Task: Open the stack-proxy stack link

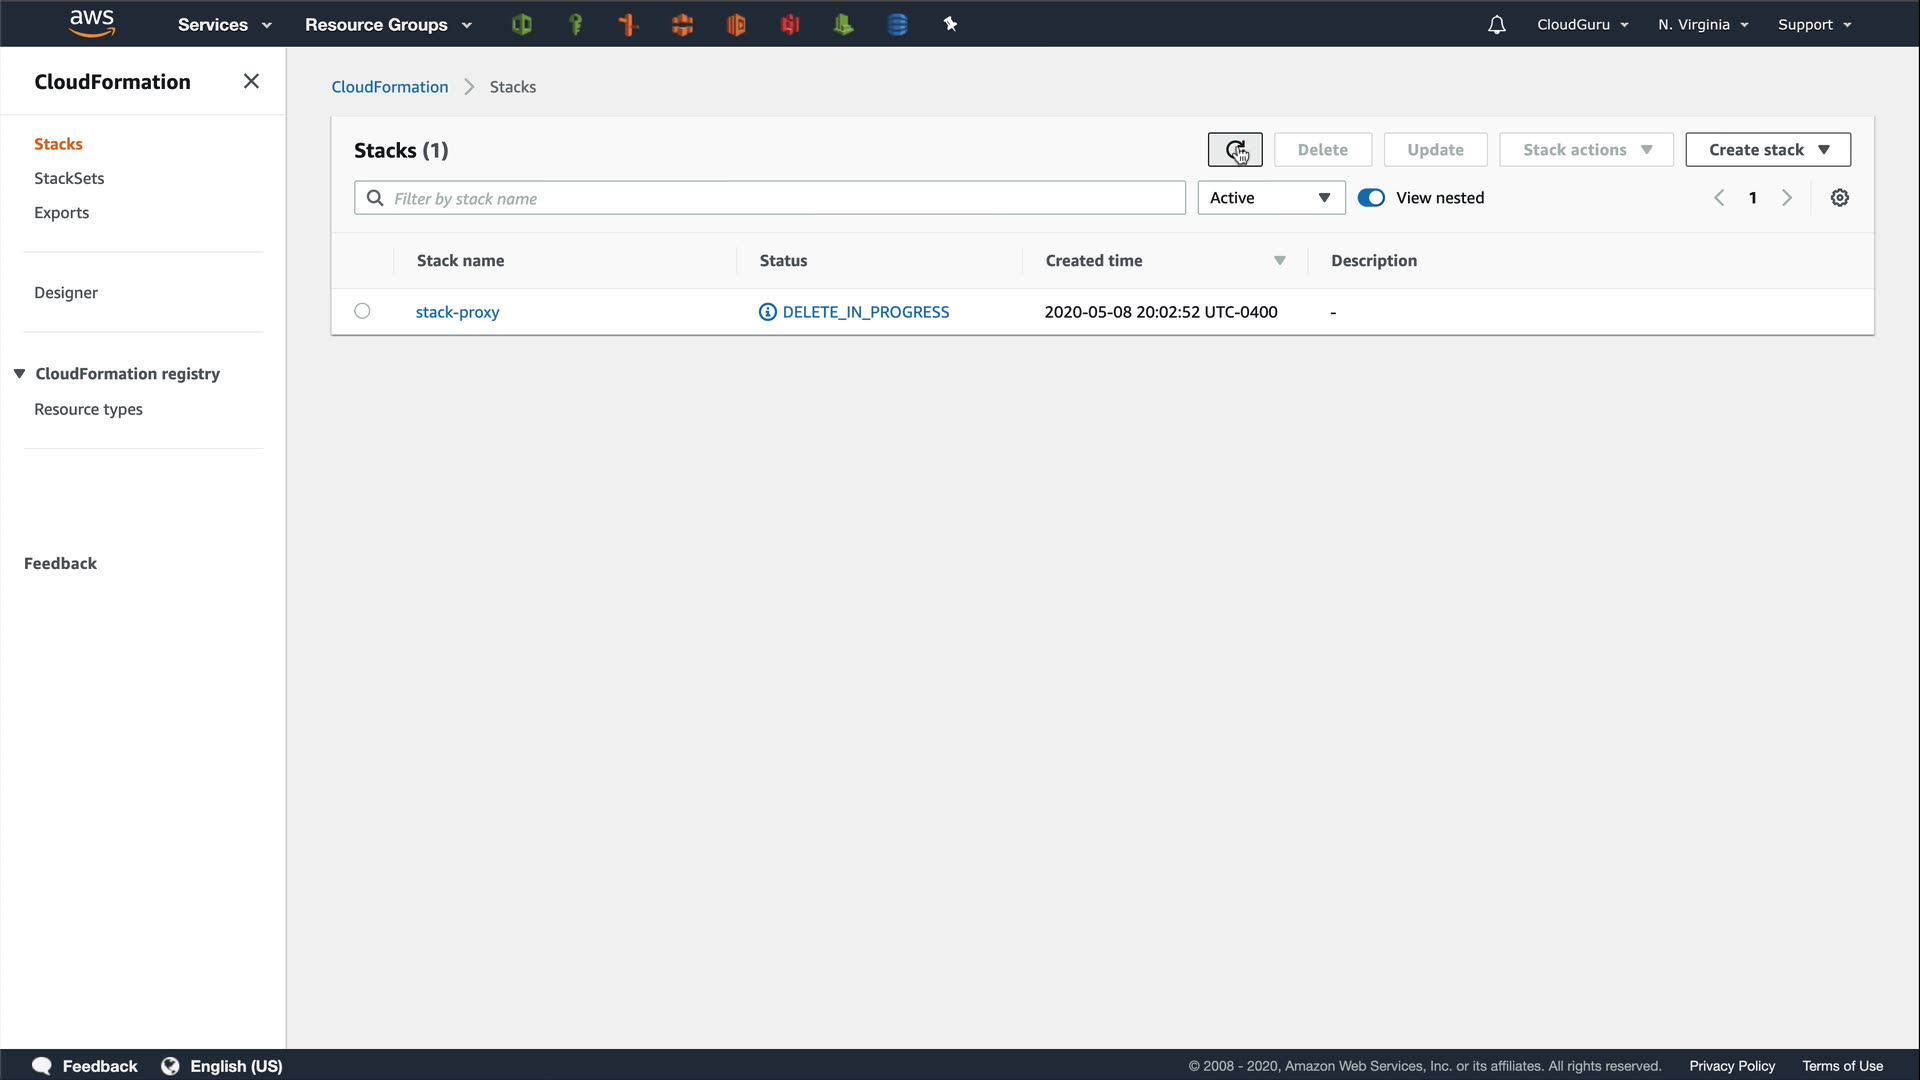Action: coord(457,312)
